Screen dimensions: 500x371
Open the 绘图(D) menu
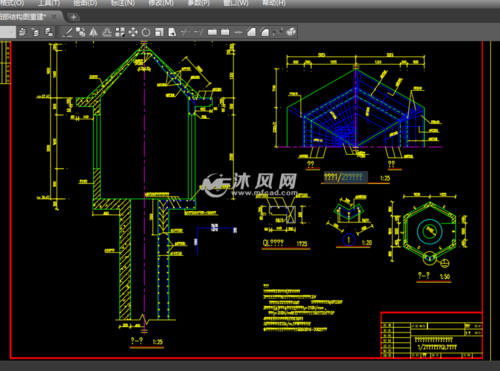click(85, 3)
